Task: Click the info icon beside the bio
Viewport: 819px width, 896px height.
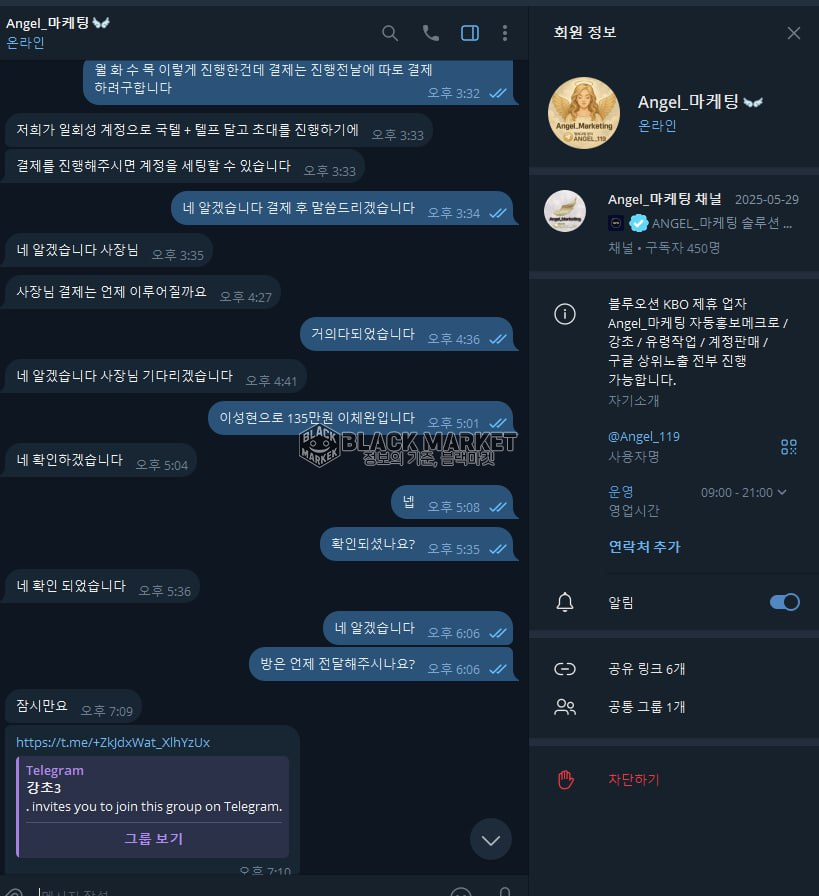Action: point(565,314)
